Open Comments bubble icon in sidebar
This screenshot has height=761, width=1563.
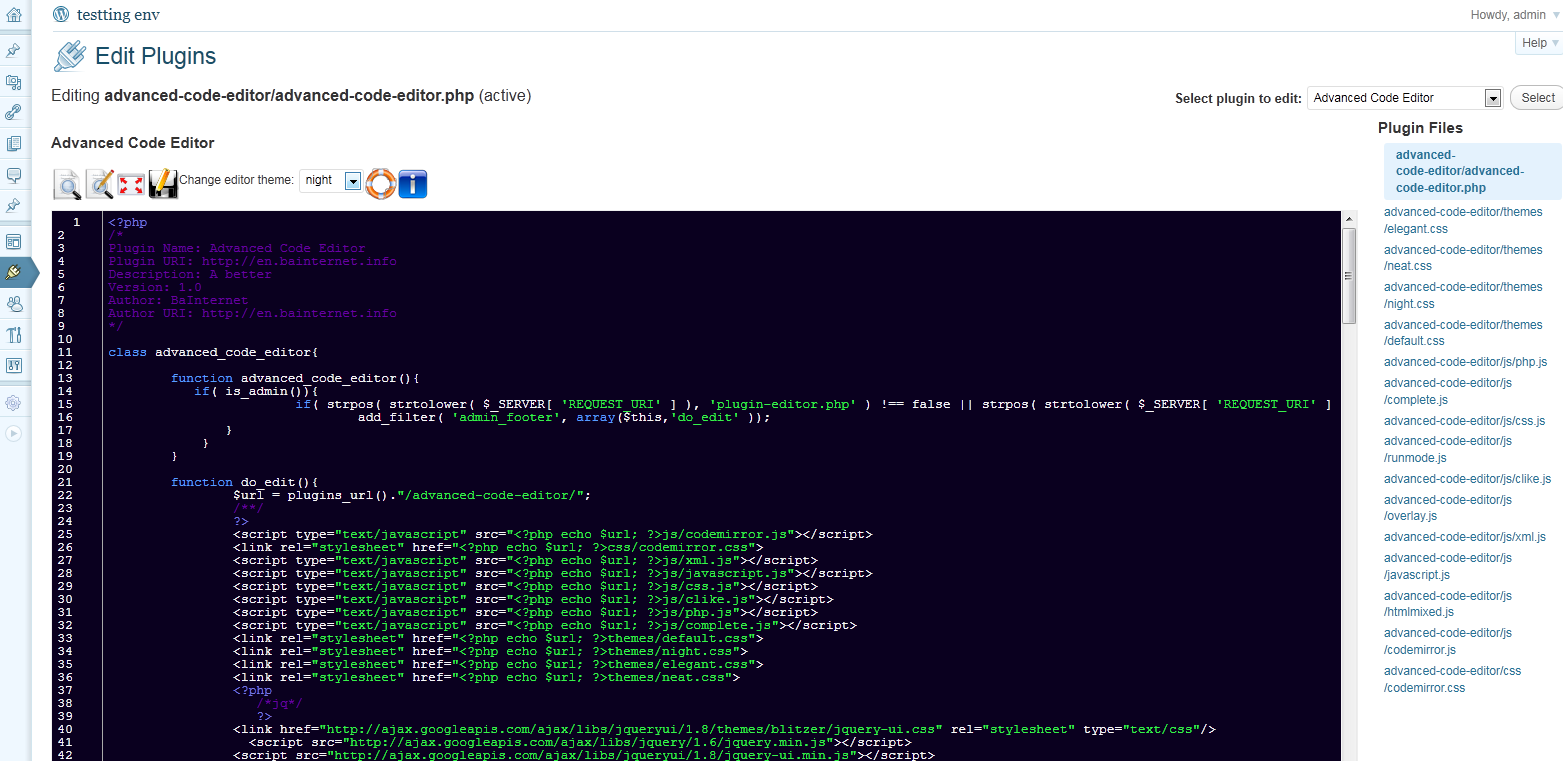[14, 175]
